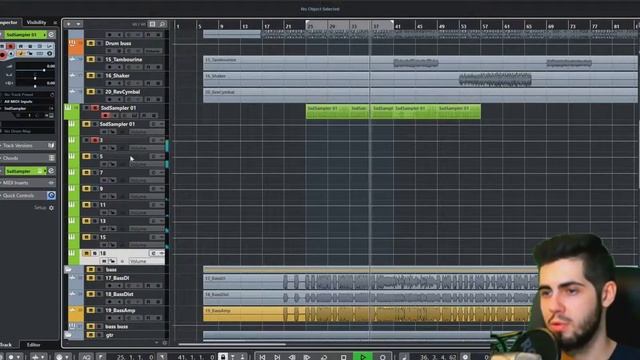Open No Drum Map selector
Viewport: 640px width, 360px height.
(x=27, y=131)
